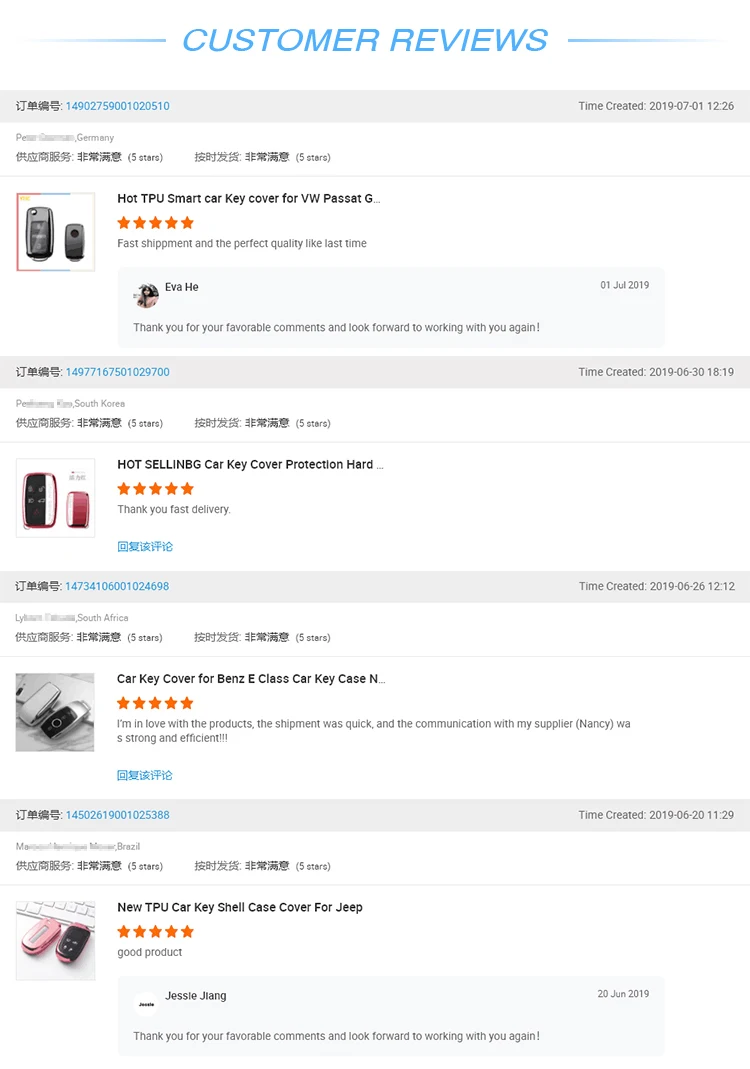Viewport: 750px width, 1069px height.
Task: Click the Customer Reviews heading
Action: click(365, 40)
